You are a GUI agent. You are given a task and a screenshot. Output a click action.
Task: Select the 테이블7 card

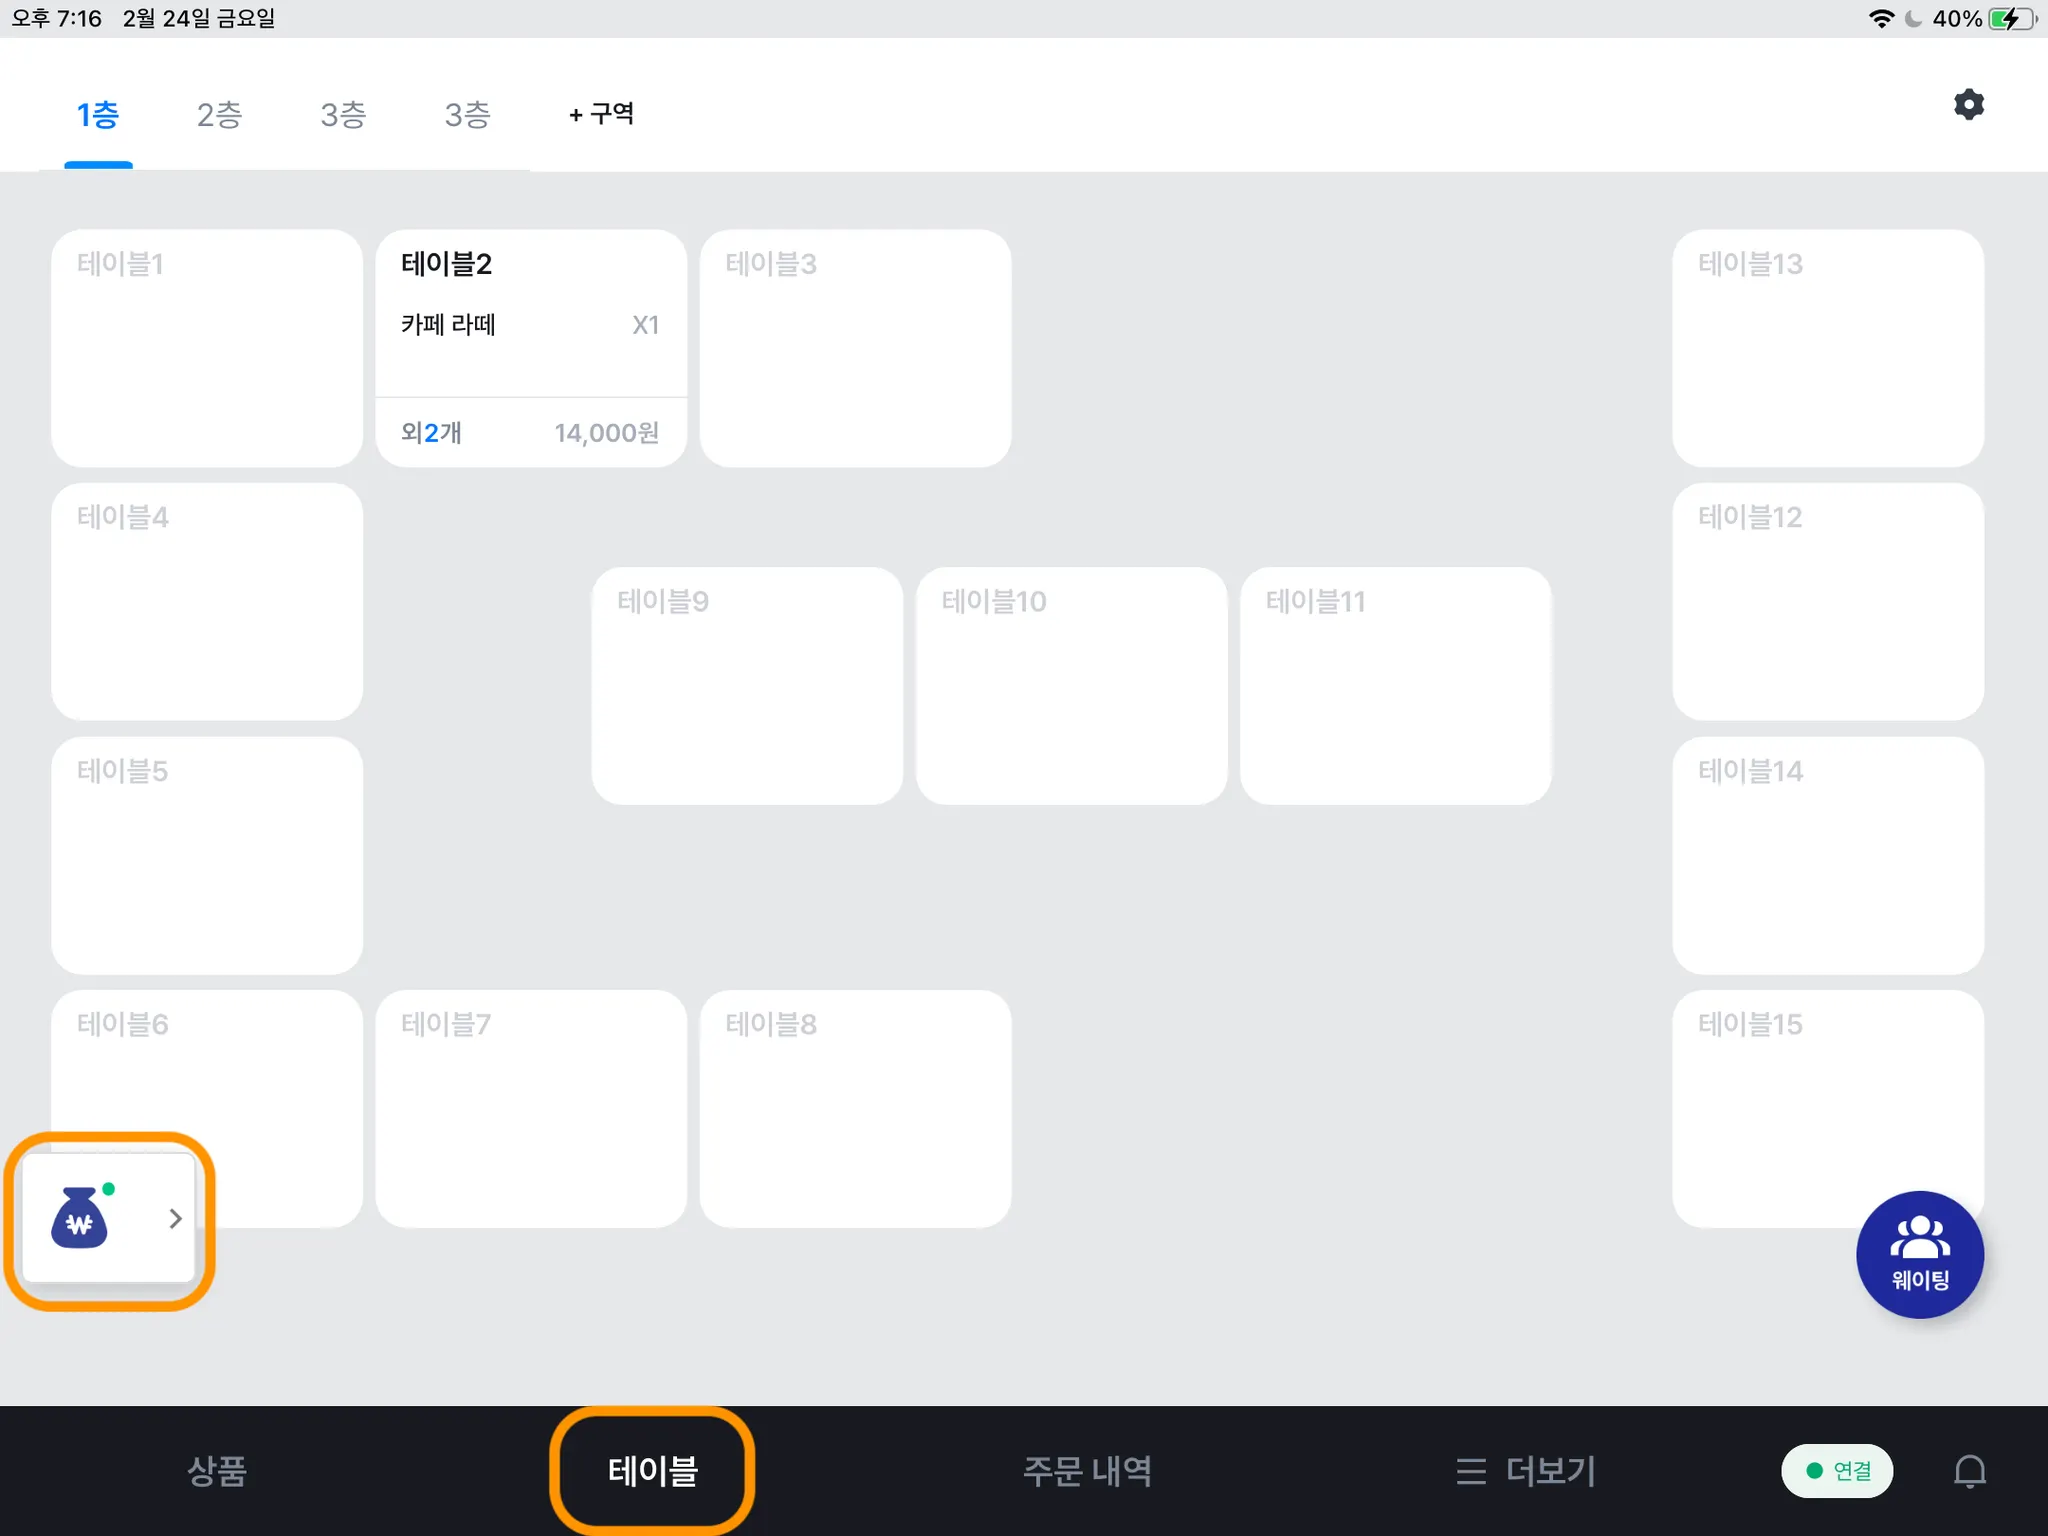(530, 1108)
